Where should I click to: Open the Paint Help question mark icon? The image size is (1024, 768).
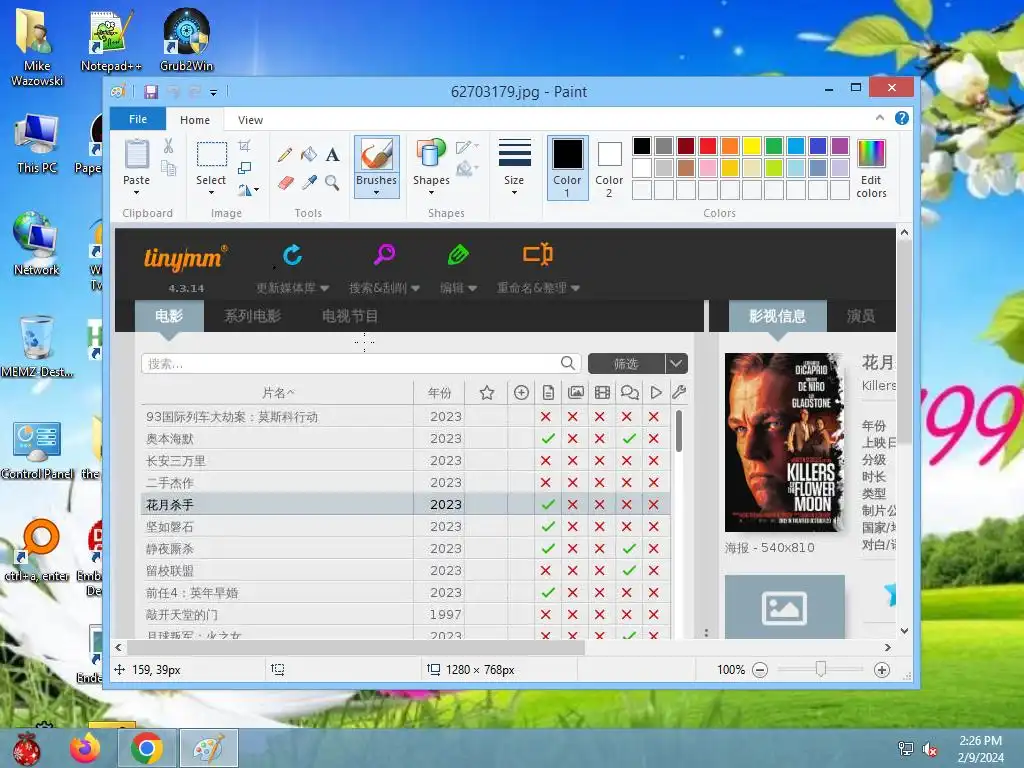[x=901, y=118]
